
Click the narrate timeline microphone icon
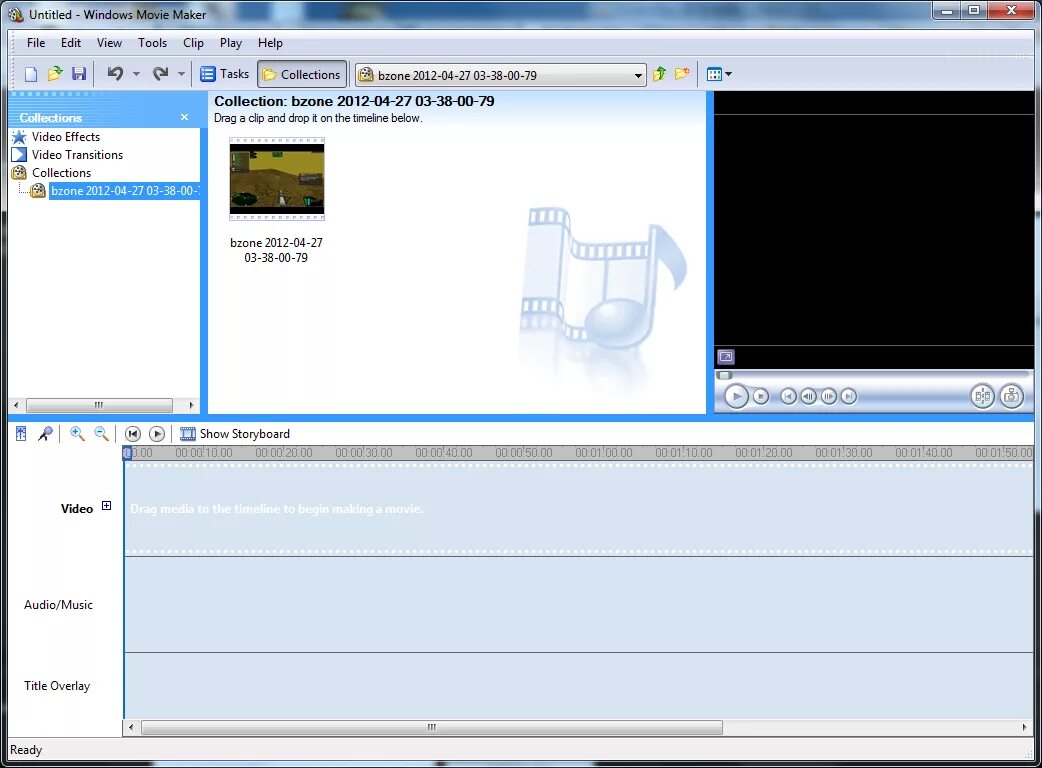[45, 434]
